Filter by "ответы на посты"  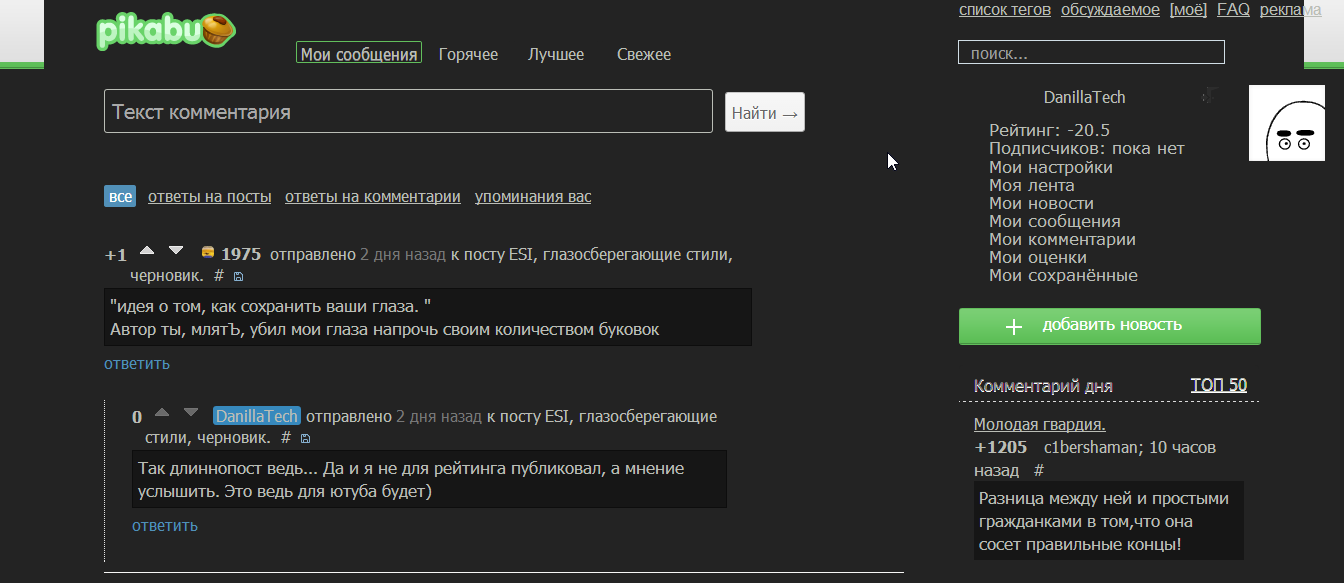tap(209, 197)
